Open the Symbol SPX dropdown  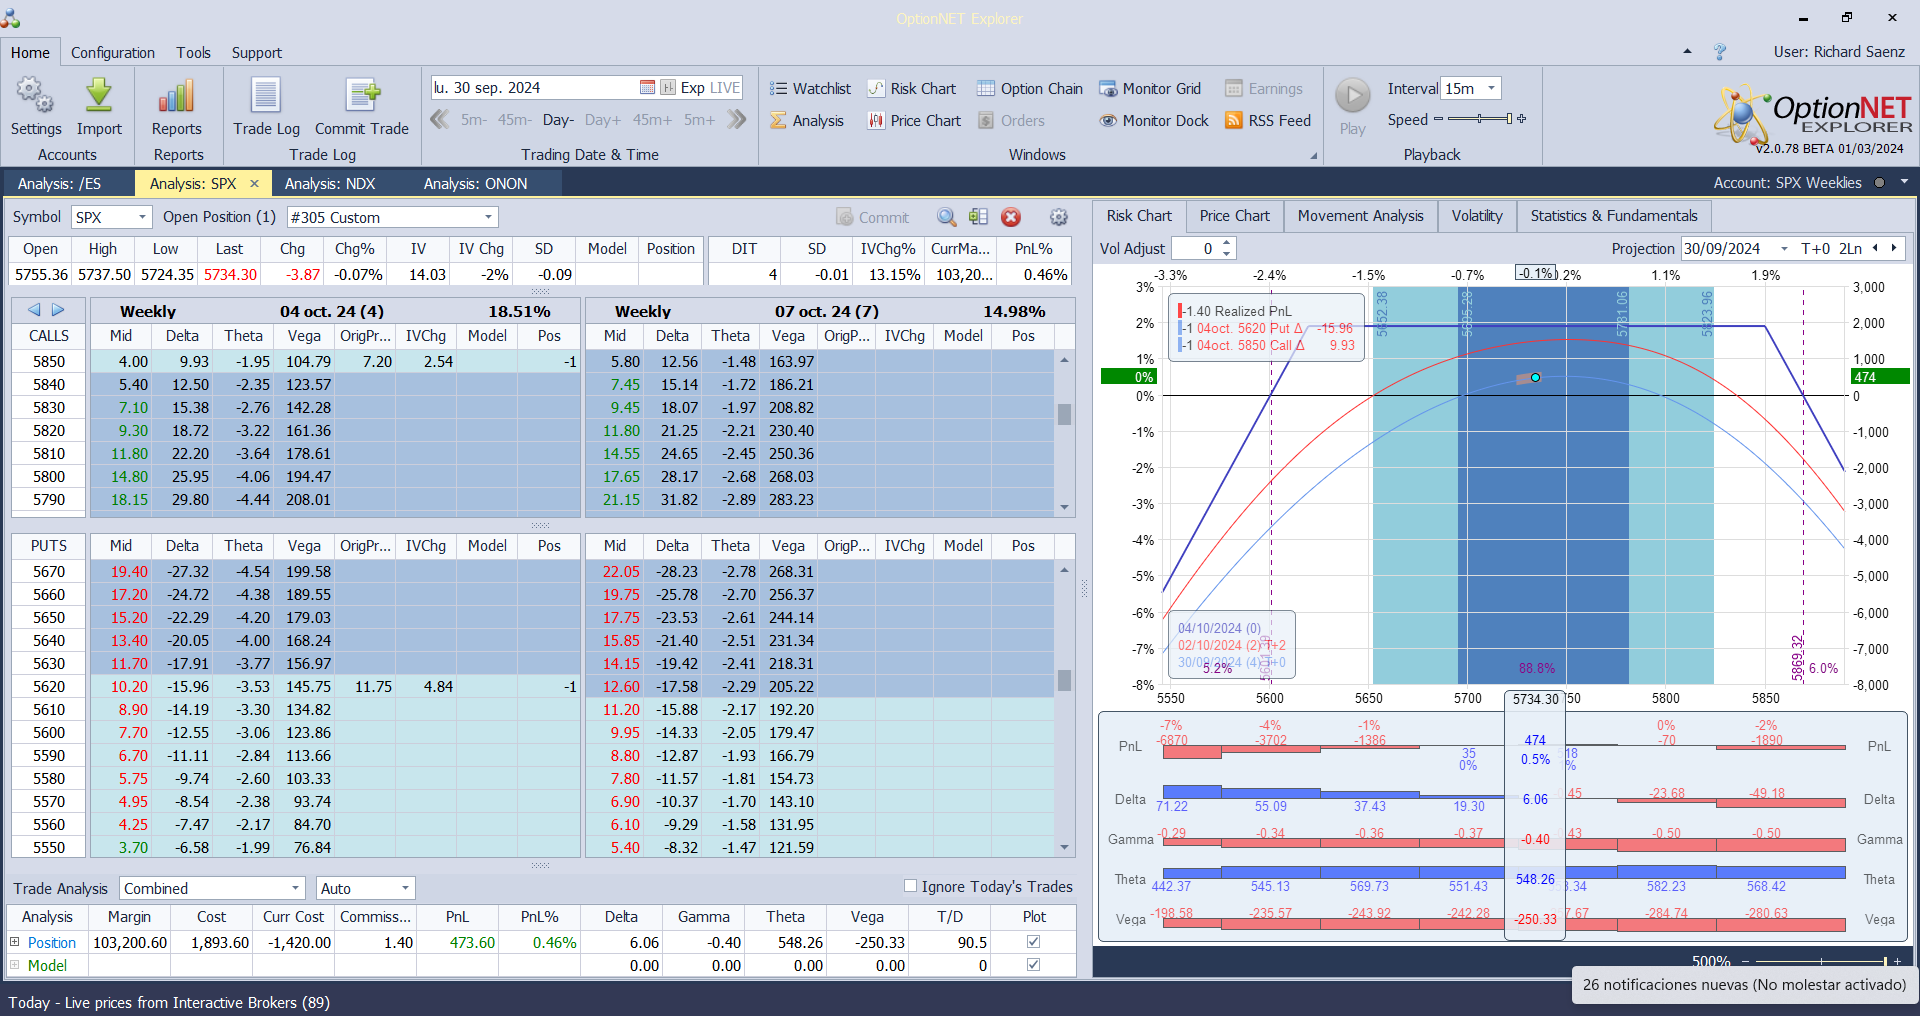click(x=142, y=217)
